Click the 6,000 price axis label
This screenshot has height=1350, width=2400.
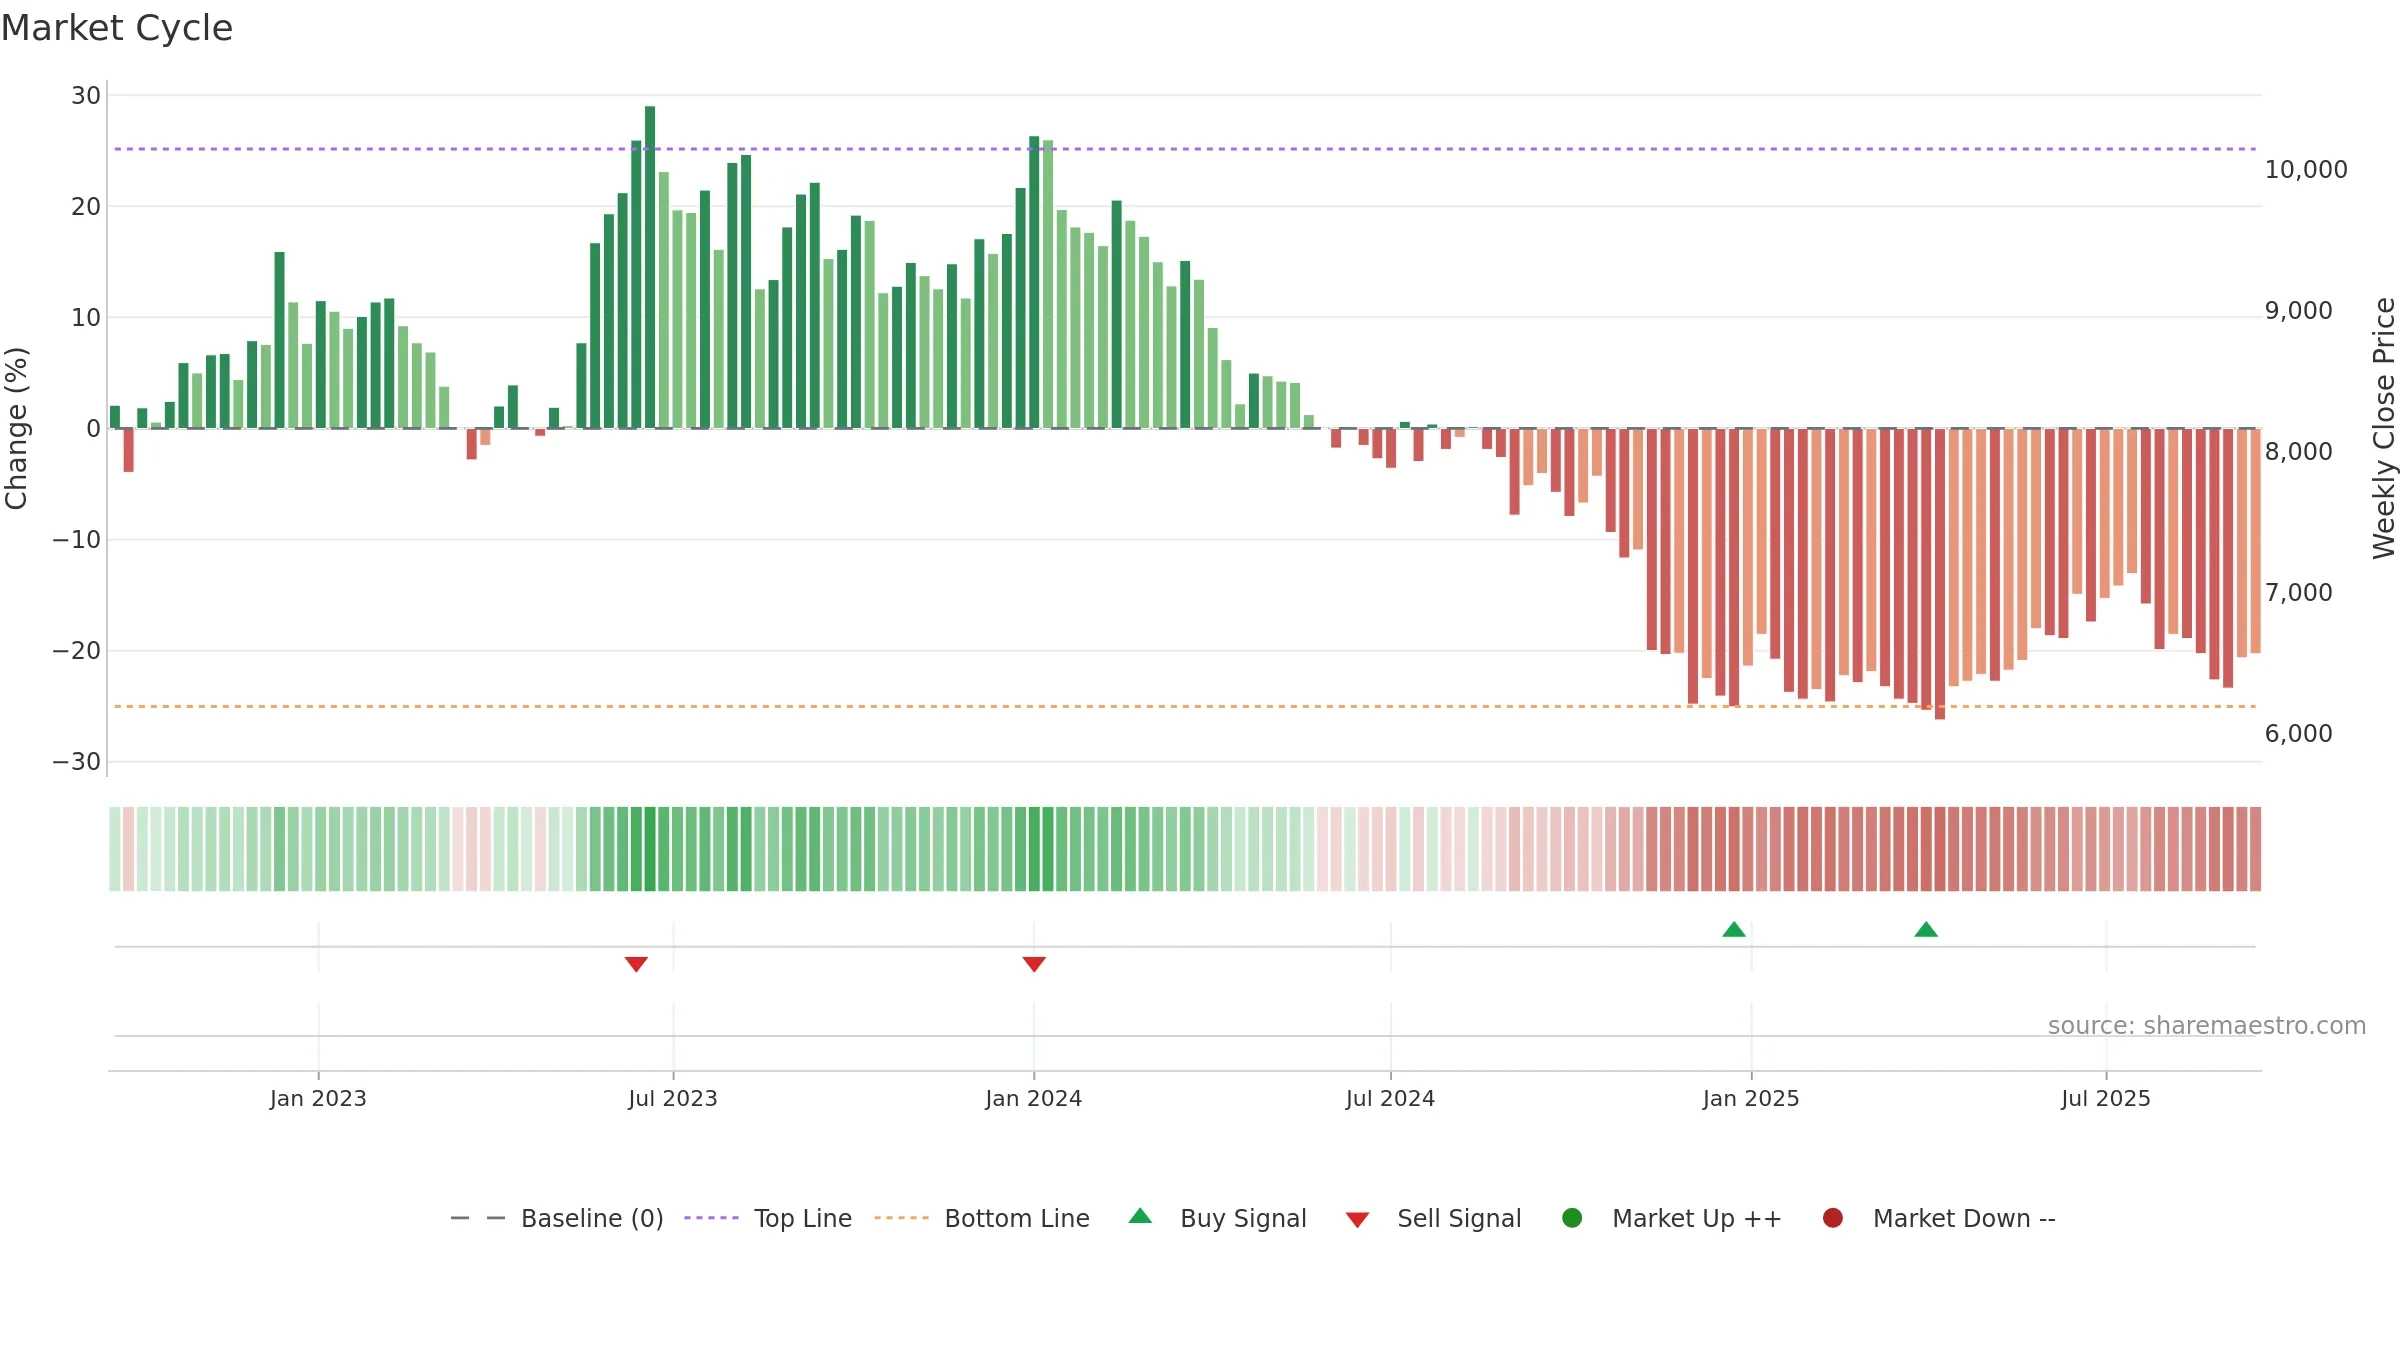(x=2298, y=734)
